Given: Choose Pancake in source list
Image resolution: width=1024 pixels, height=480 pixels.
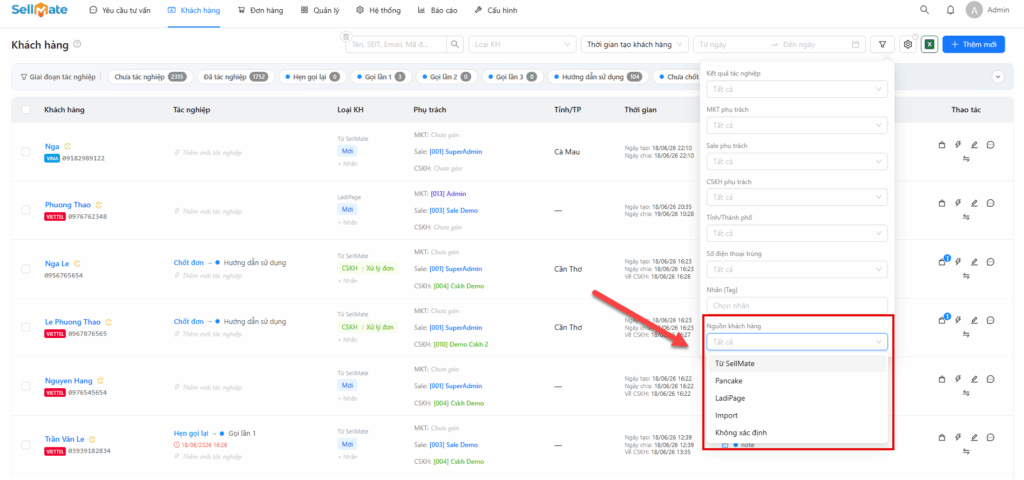Looking at the screenshot, I should (797, 380).
